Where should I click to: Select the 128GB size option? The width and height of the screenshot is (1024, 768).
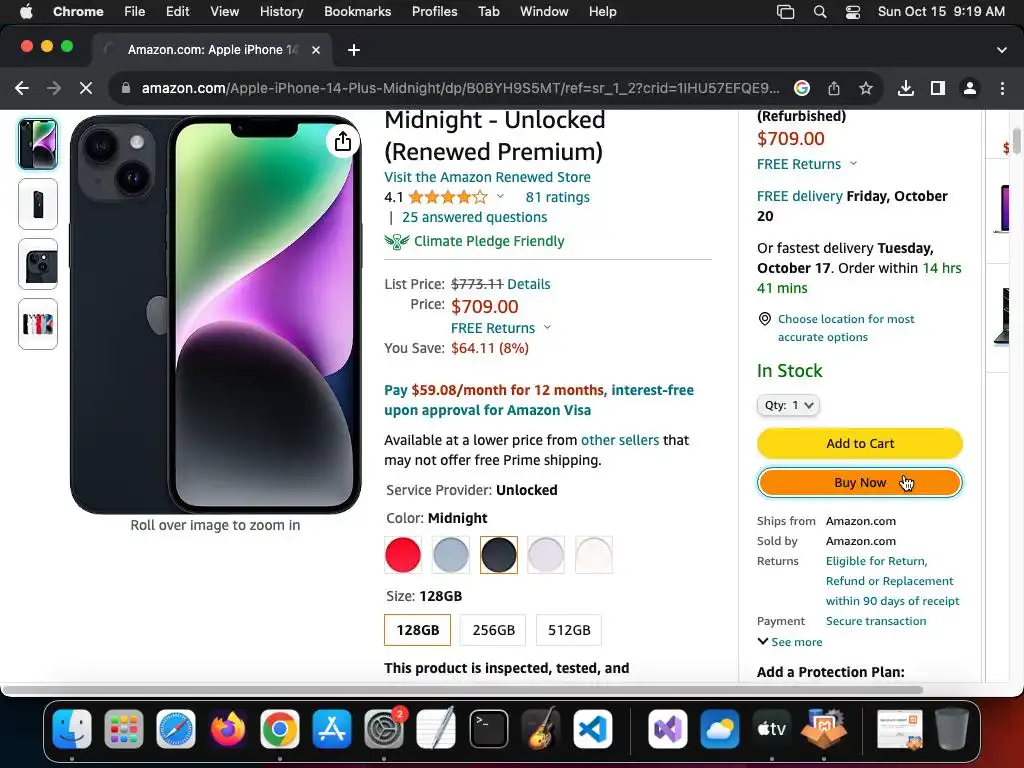[x=417, y=630]
